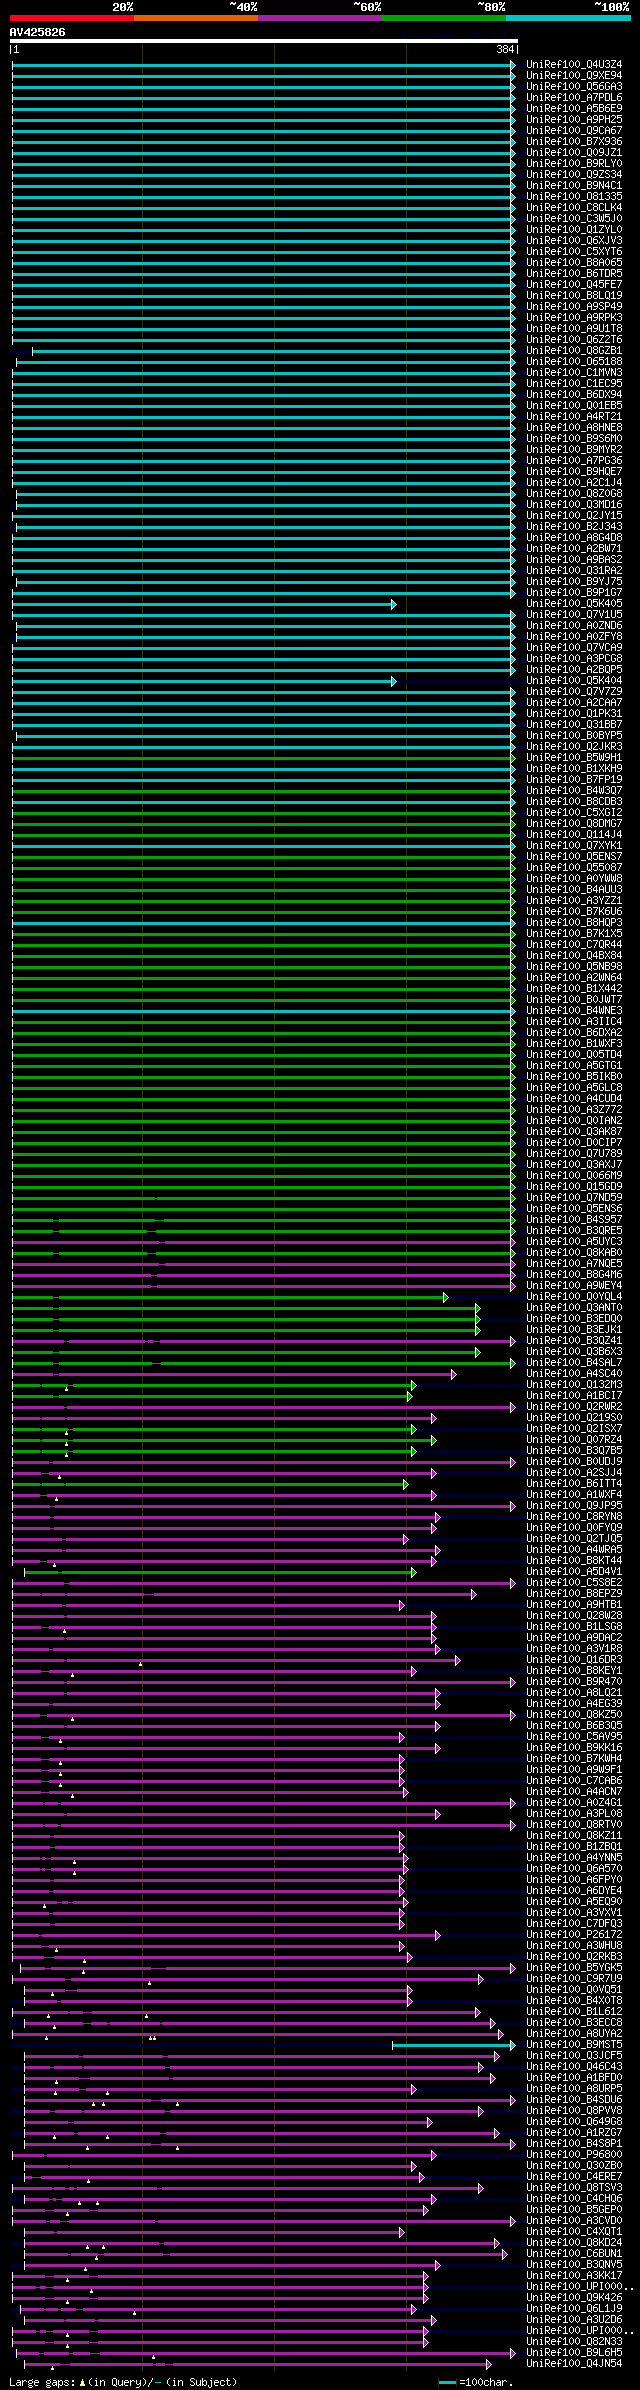Select label UniRef100_Q8GZB1

coord(574,350)
